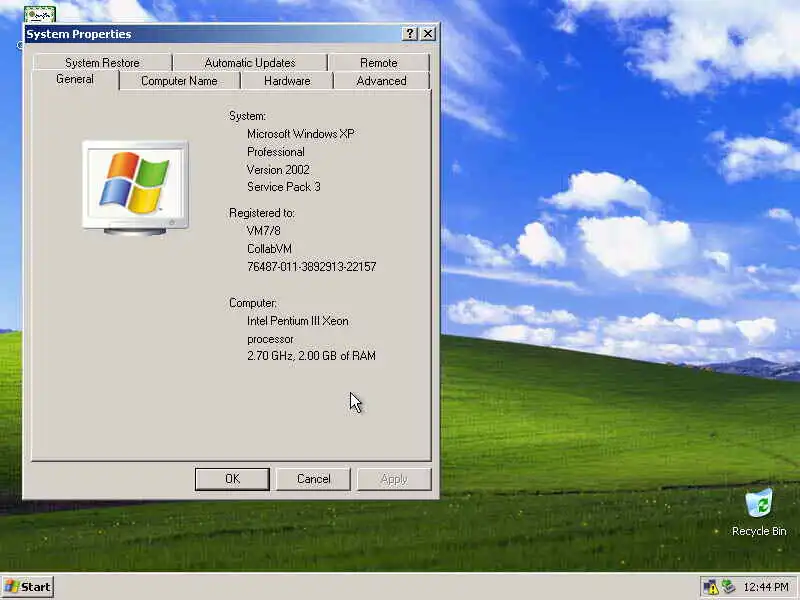Click the 12:44 PM taskbar clock
This screenshot has height=600, width=800.
pos(766,587)
